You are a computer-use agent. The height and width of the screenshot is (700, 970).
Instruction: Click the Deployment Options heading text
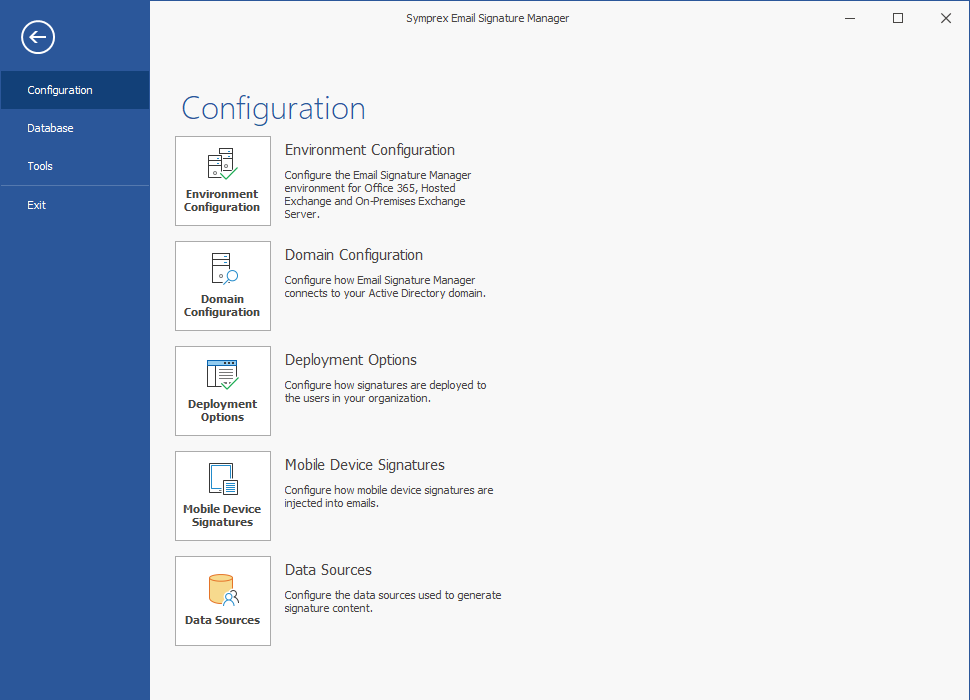pyautogui.click(x=350, y=361)
